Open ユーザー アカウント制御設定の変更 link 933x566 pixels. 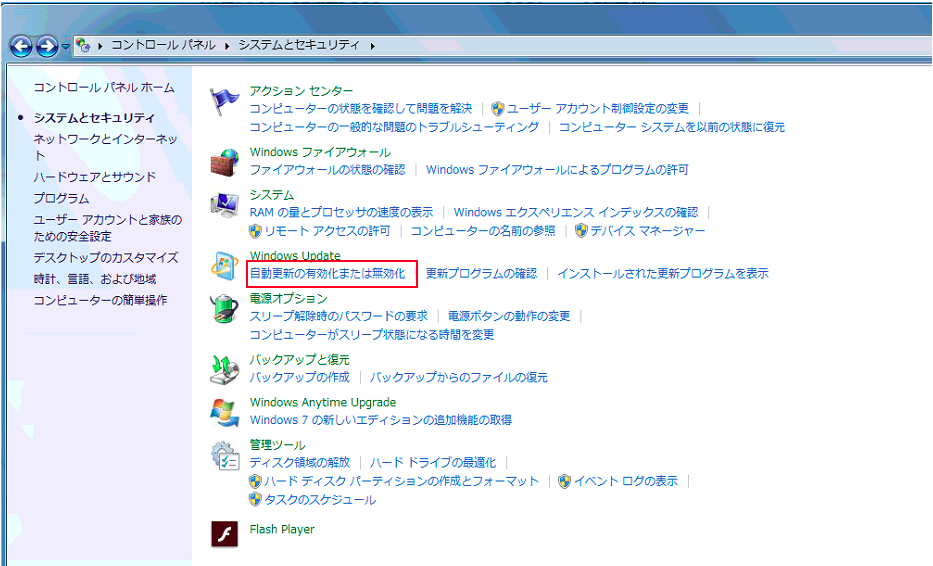(597, 108)
